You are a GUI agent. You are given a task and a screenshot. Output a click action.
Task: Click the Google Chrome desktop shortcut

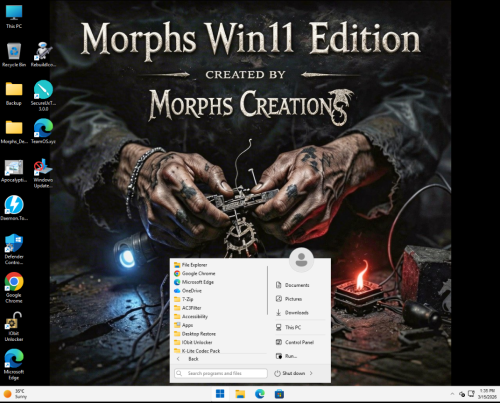click(x=14, y=288)
